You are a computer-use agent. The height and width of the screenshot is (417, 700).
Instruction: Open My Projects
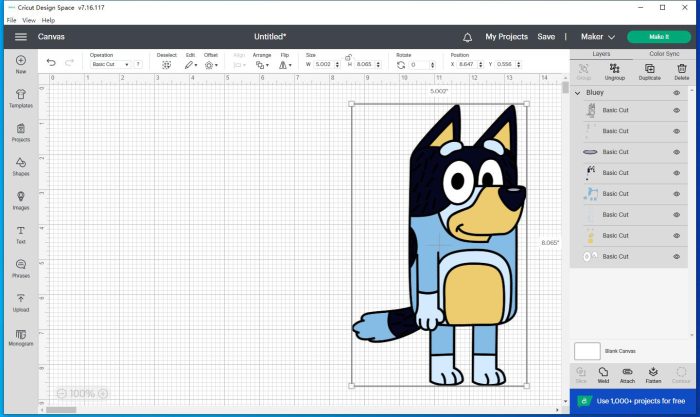506,37
